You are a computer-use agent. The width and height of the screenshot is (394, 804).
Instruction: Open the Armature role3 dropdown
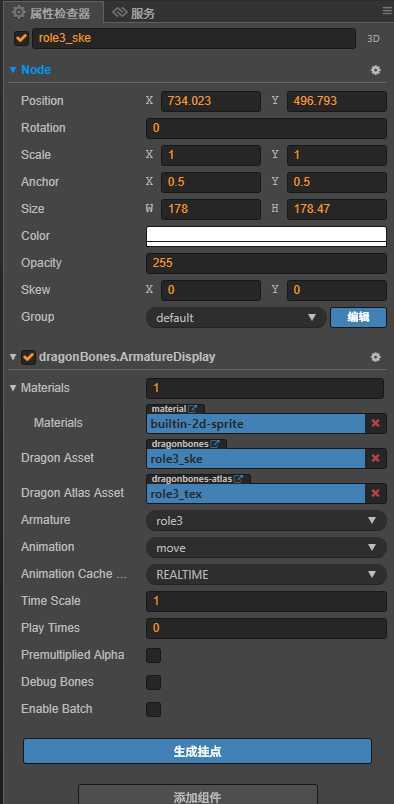(x=266, y=520)
